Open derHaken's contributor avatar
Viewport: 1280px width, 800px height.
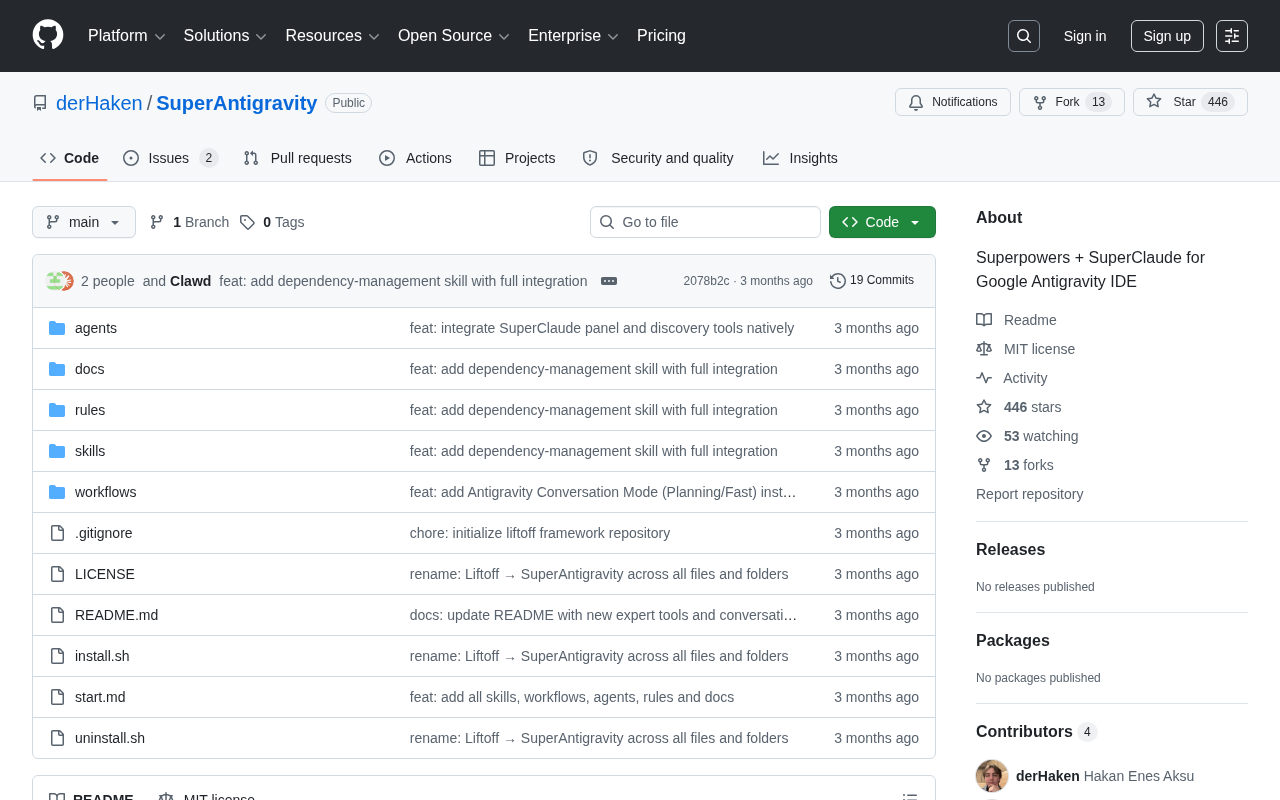[992, 776]
